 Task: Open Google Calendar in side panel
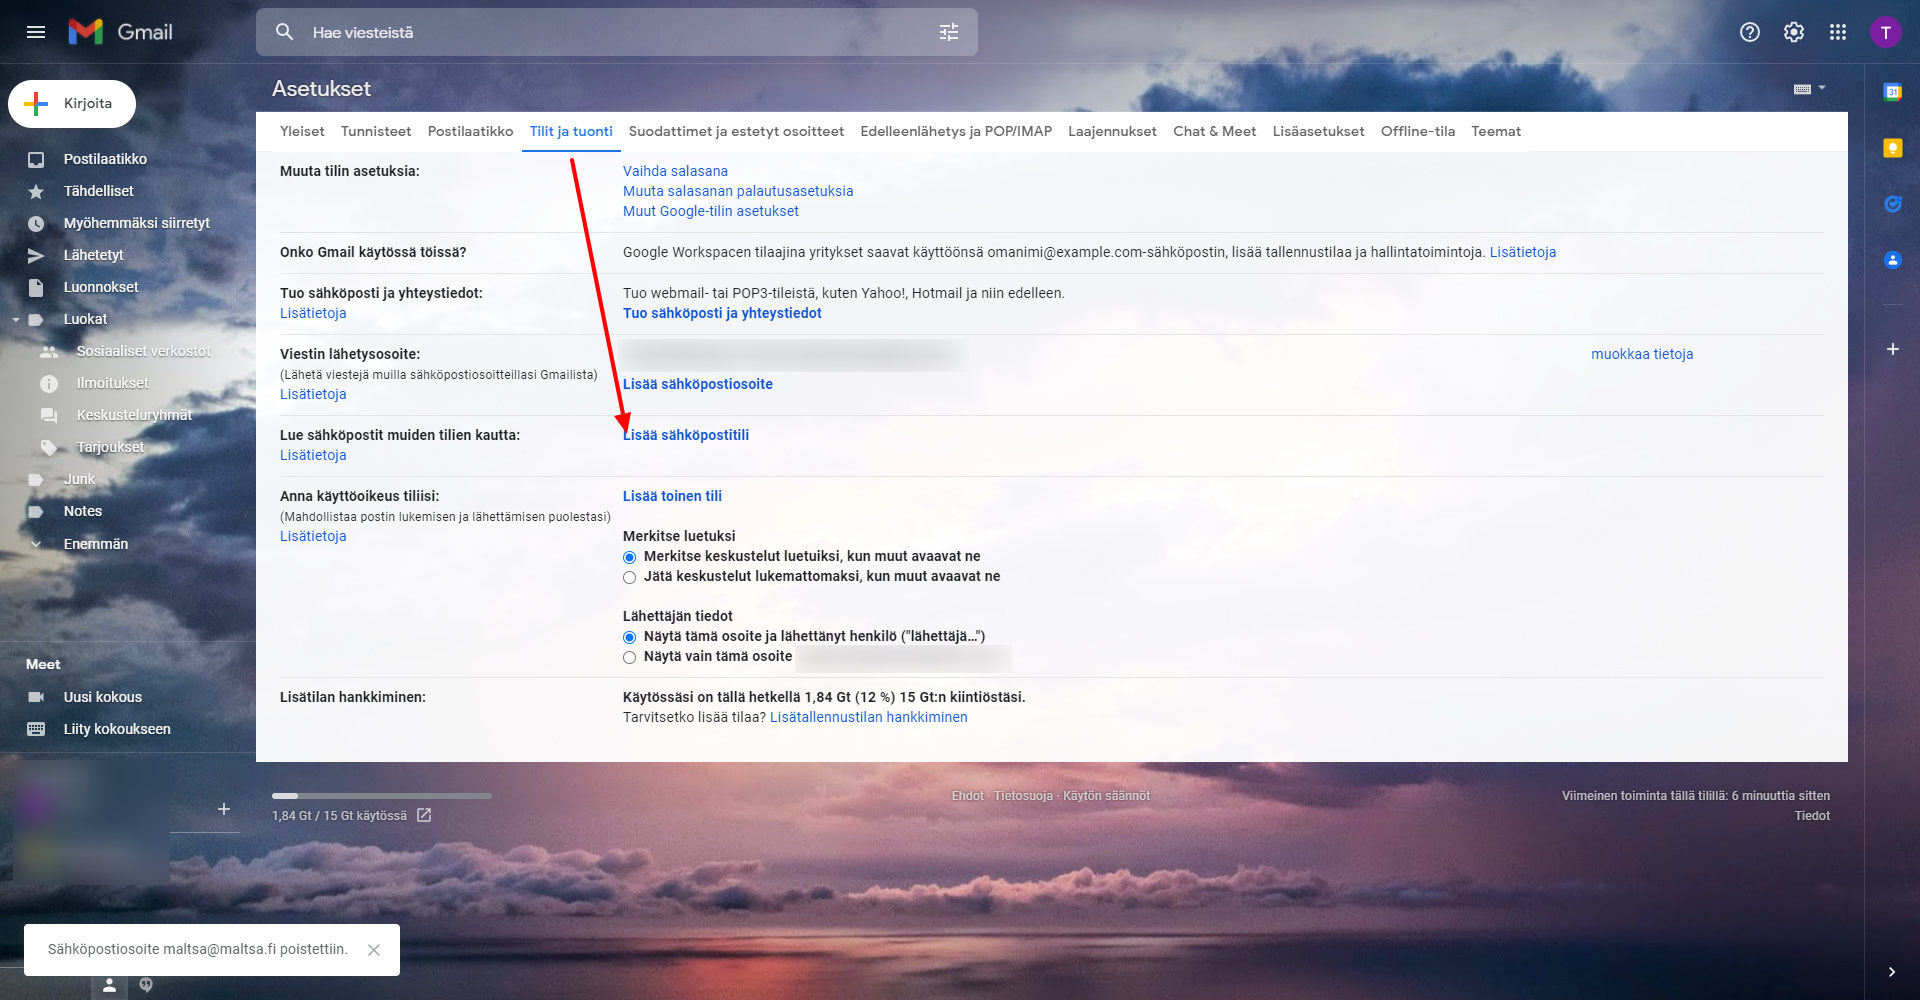pos(1892,92)
